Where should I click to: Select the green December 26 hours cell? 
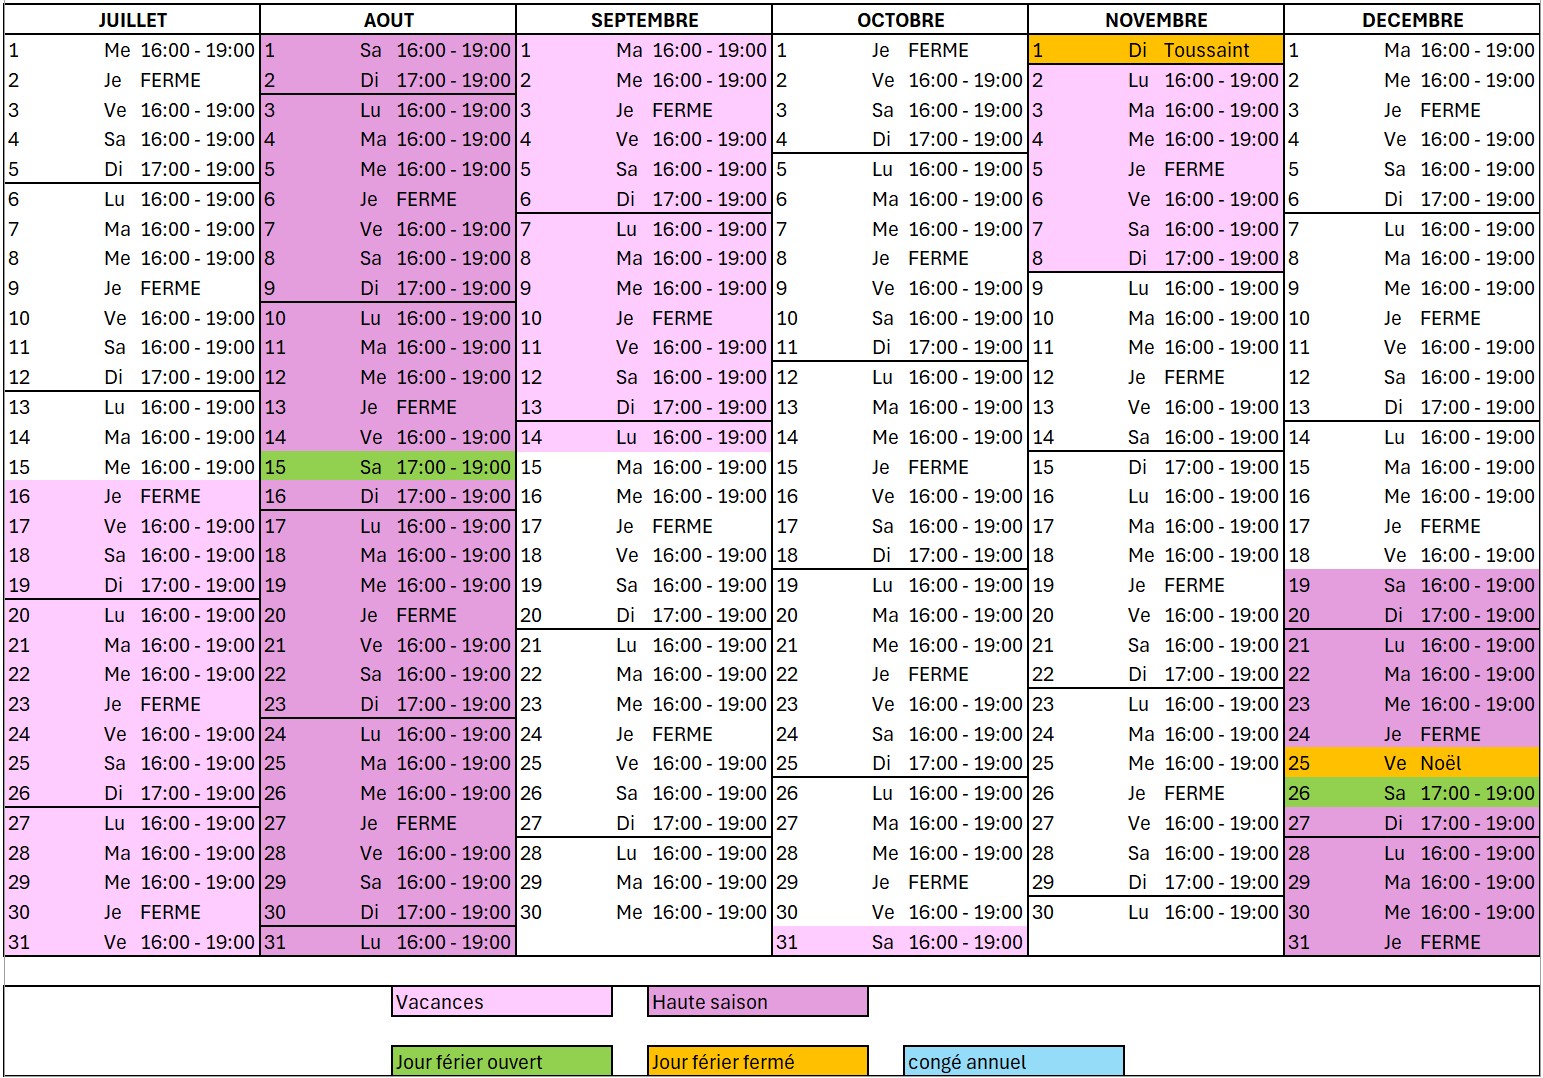tap(1477, 794)
